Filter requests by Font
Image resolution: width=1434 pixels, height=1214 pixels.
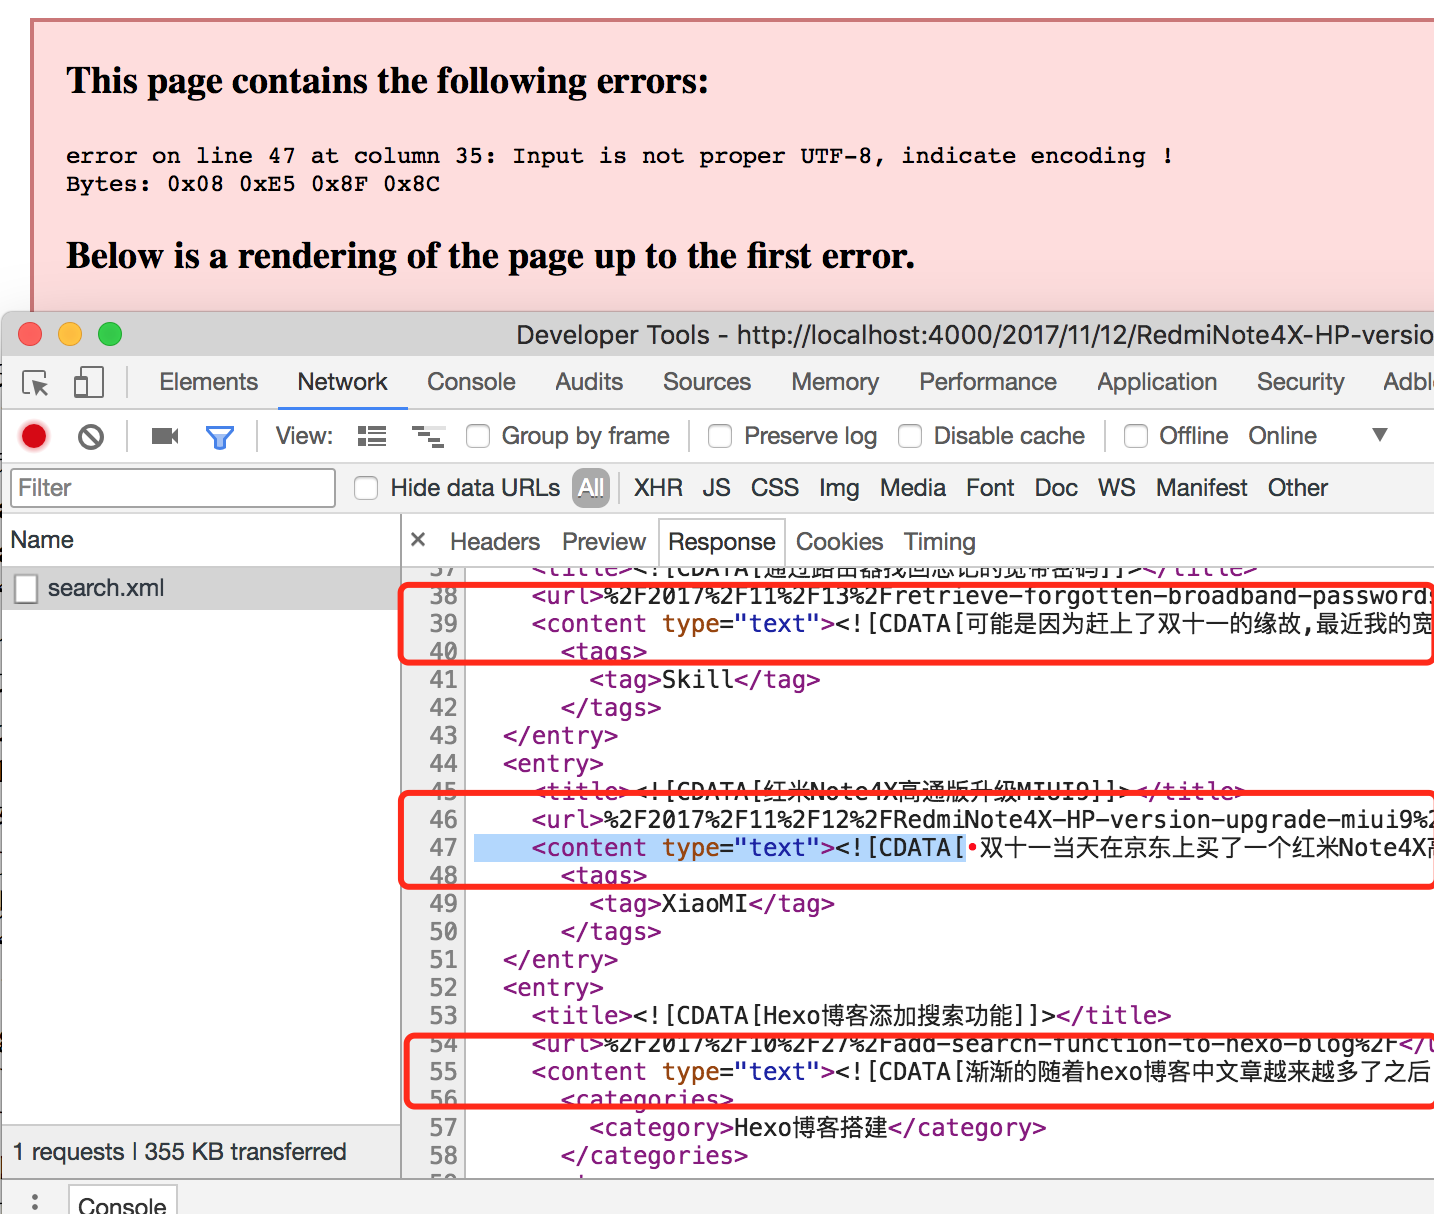click(x=990, y=488)
